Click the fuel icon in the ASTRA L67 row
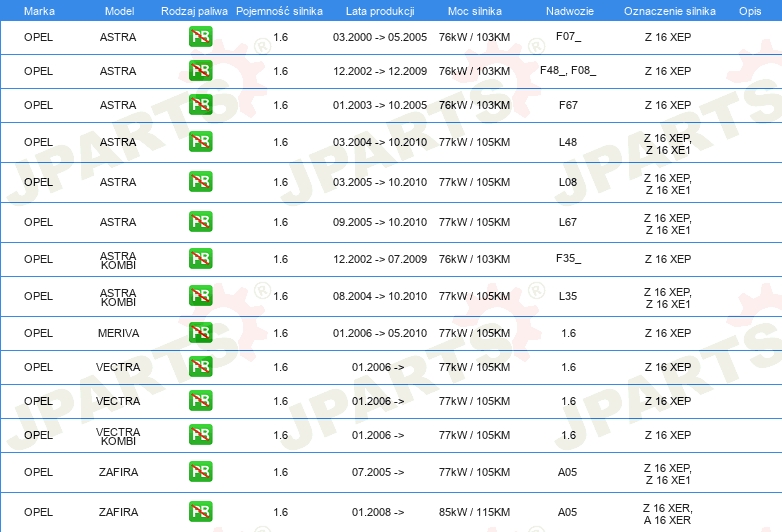Image resolution: width=782 pixels, height=532 pixels. click(x=200, y=222)
